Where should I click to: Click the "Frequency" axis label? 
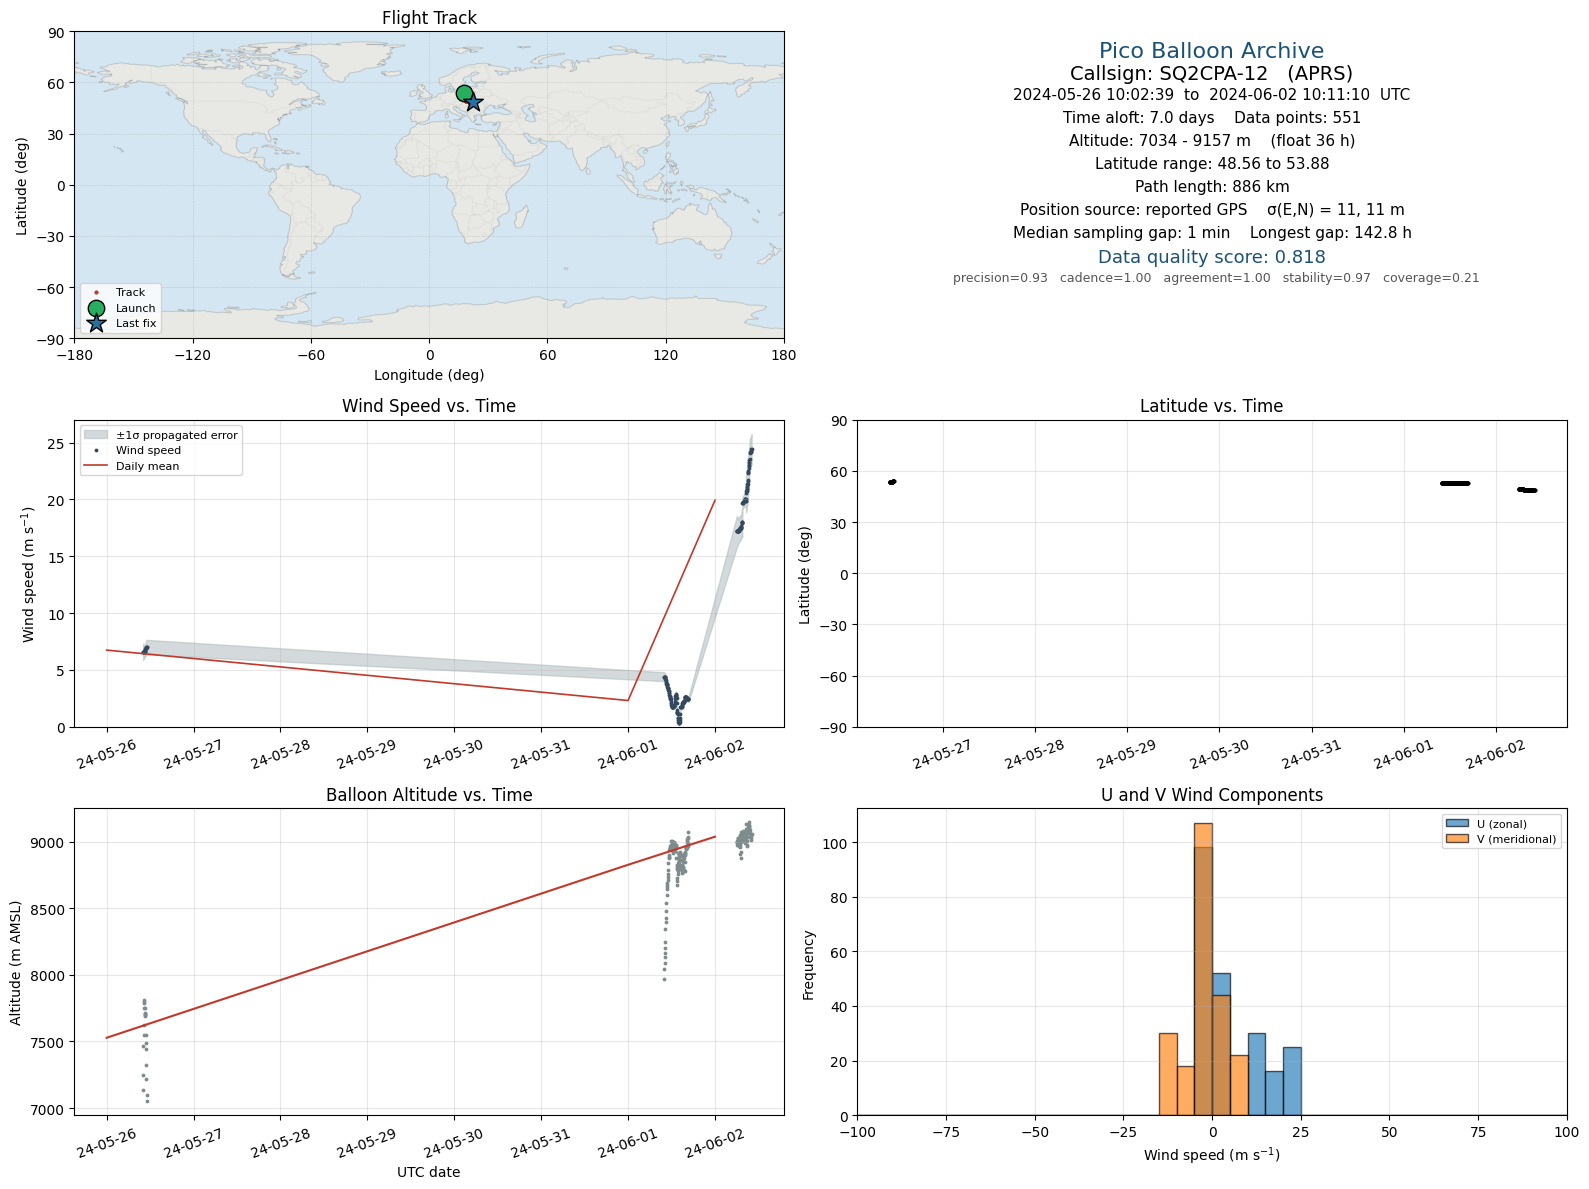point(809,965)
